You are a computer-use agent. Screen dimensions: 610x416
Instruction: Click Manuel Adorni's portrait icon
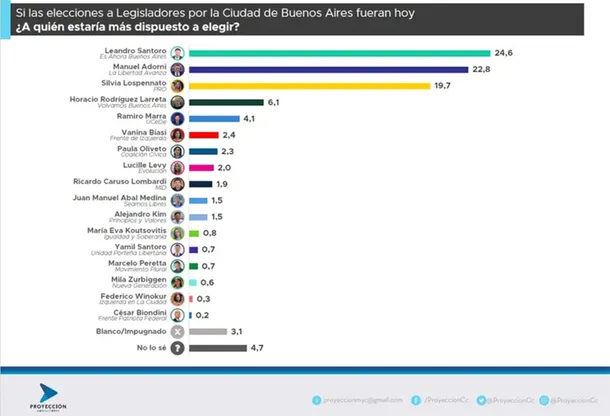(177, 70)
